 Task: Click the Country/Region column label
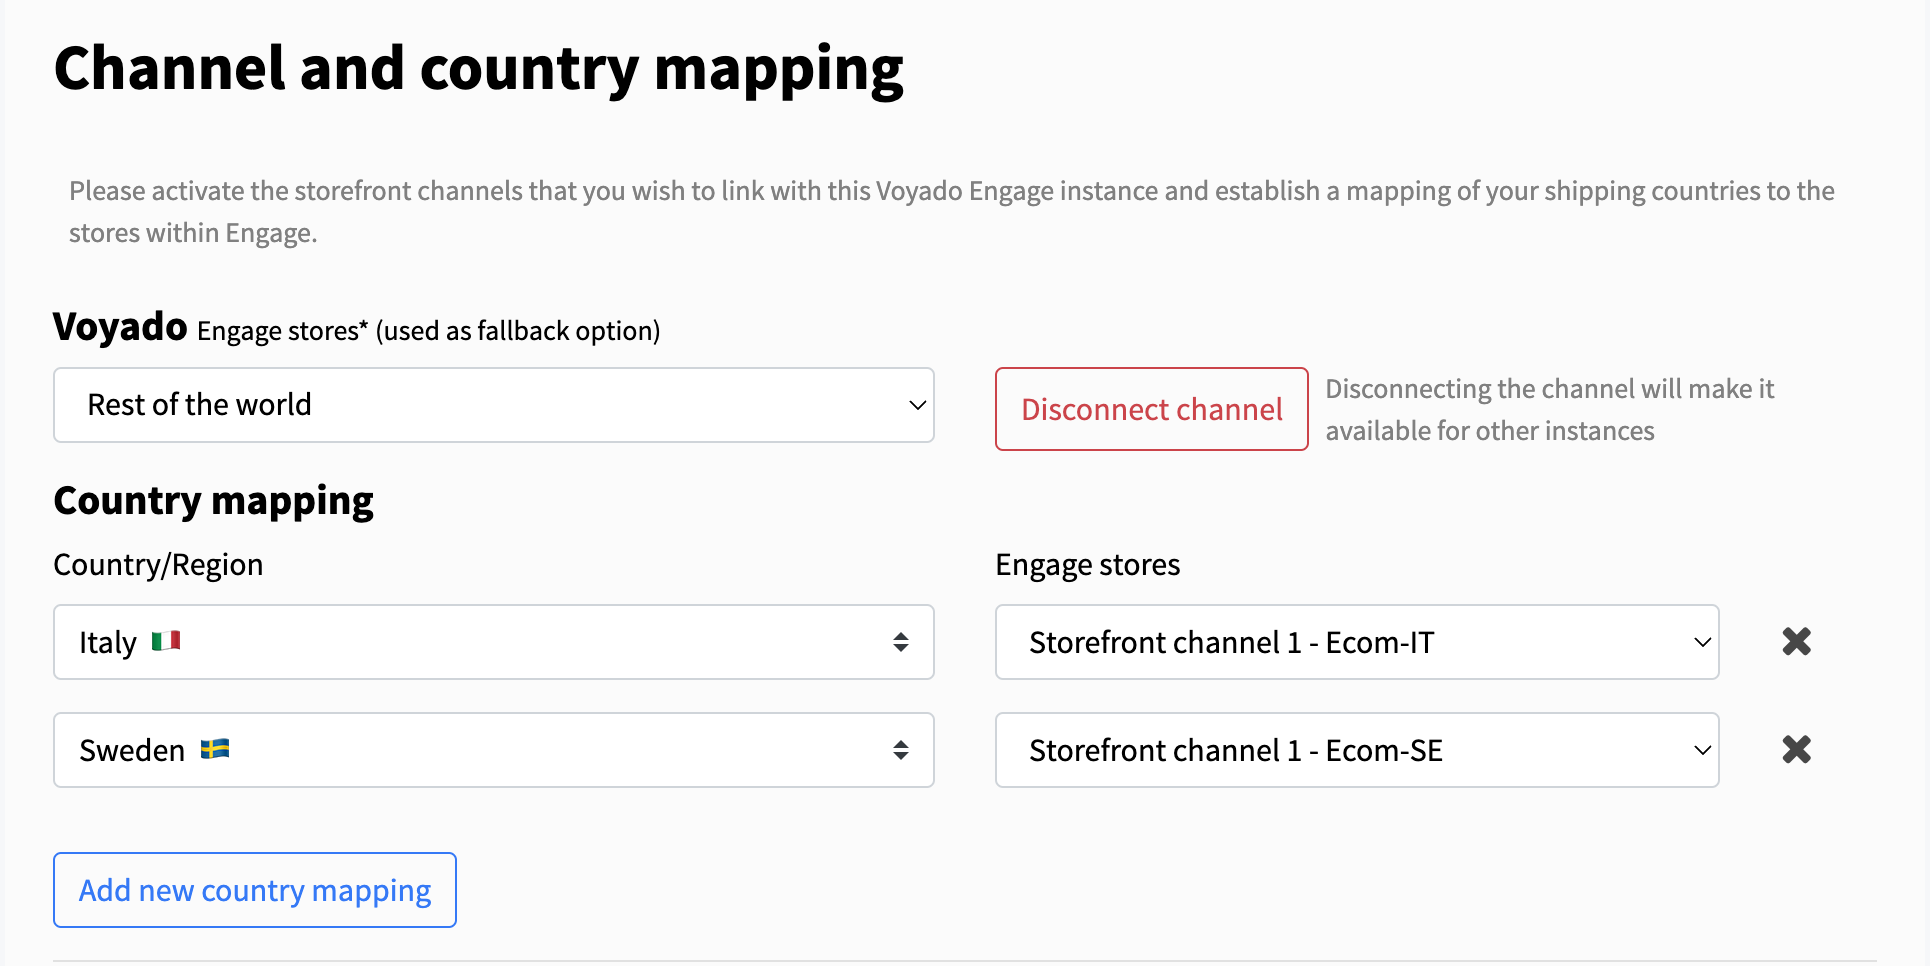[158, 565]
